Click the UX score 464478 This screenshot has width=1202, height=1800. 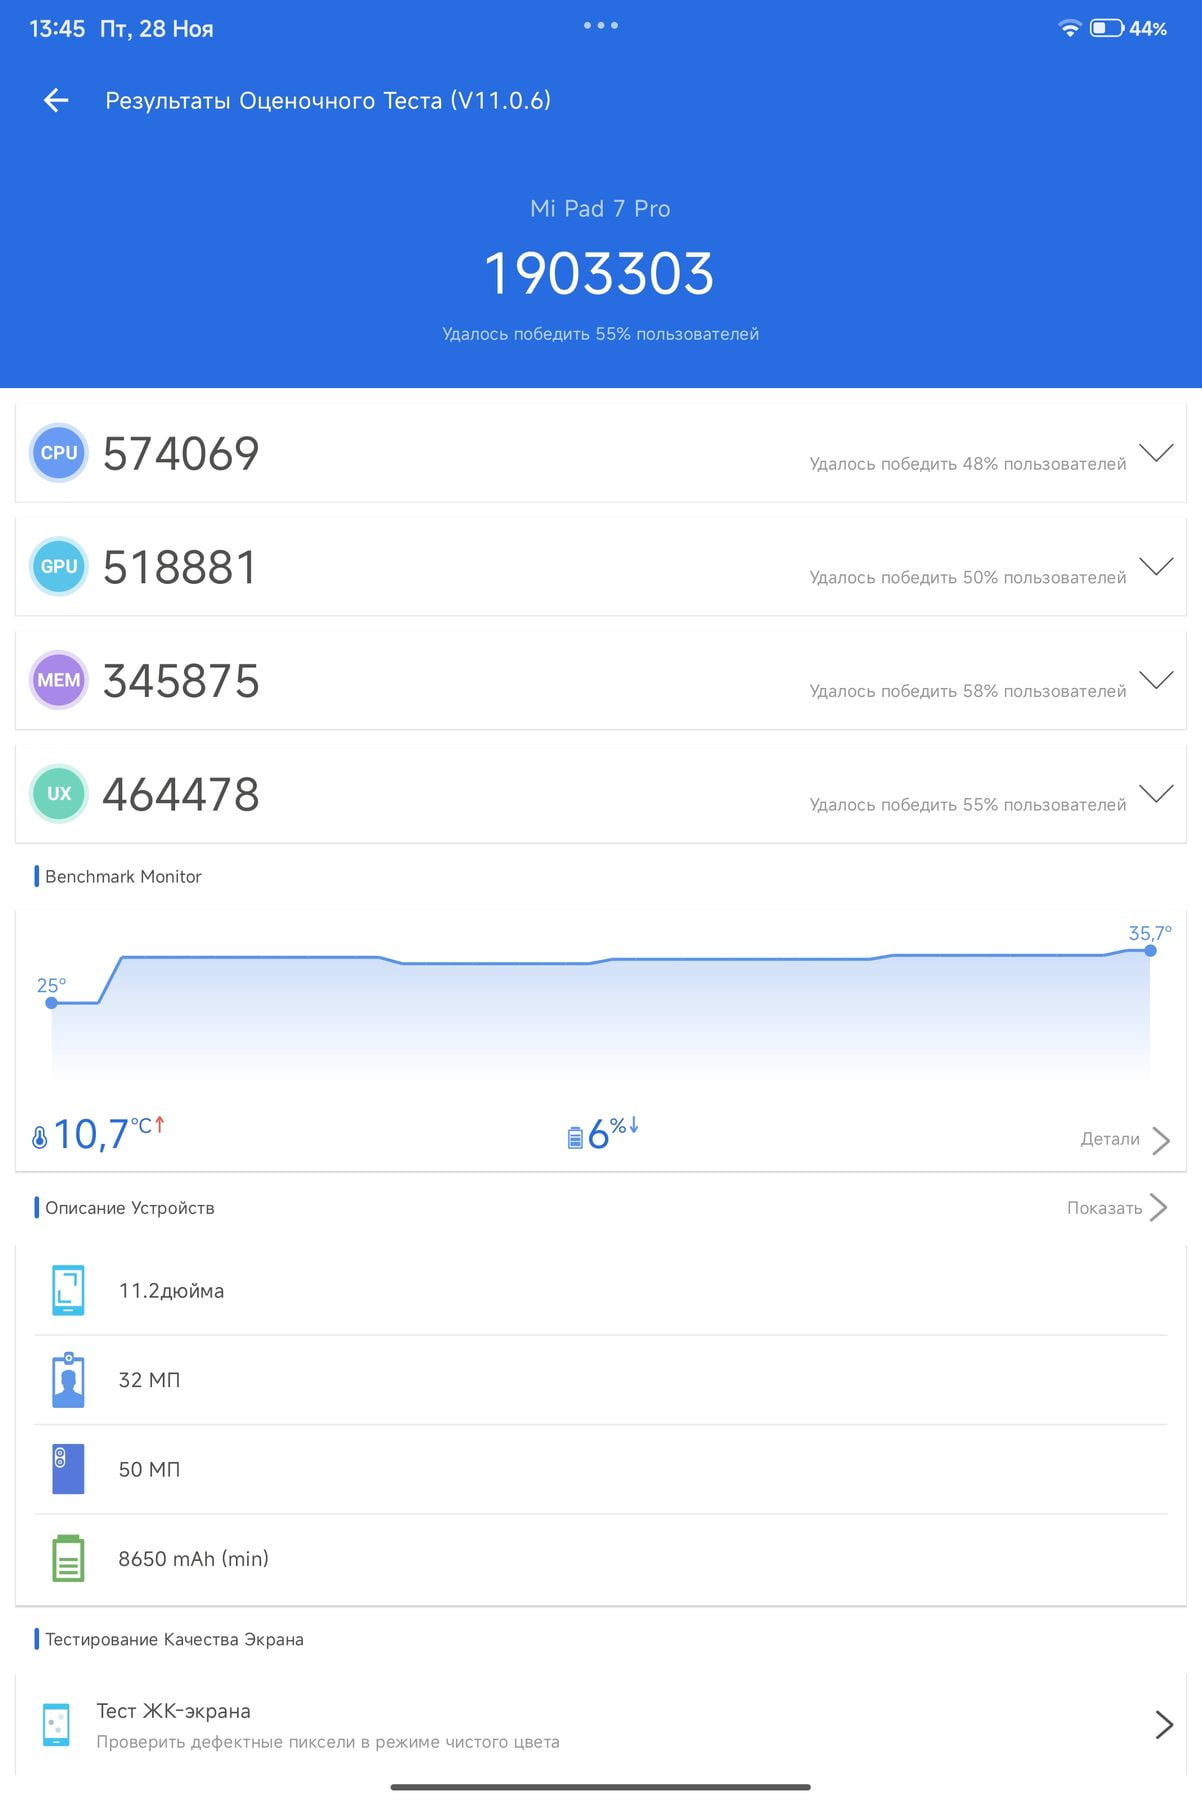pyautogui.click(x=181, y=795)
